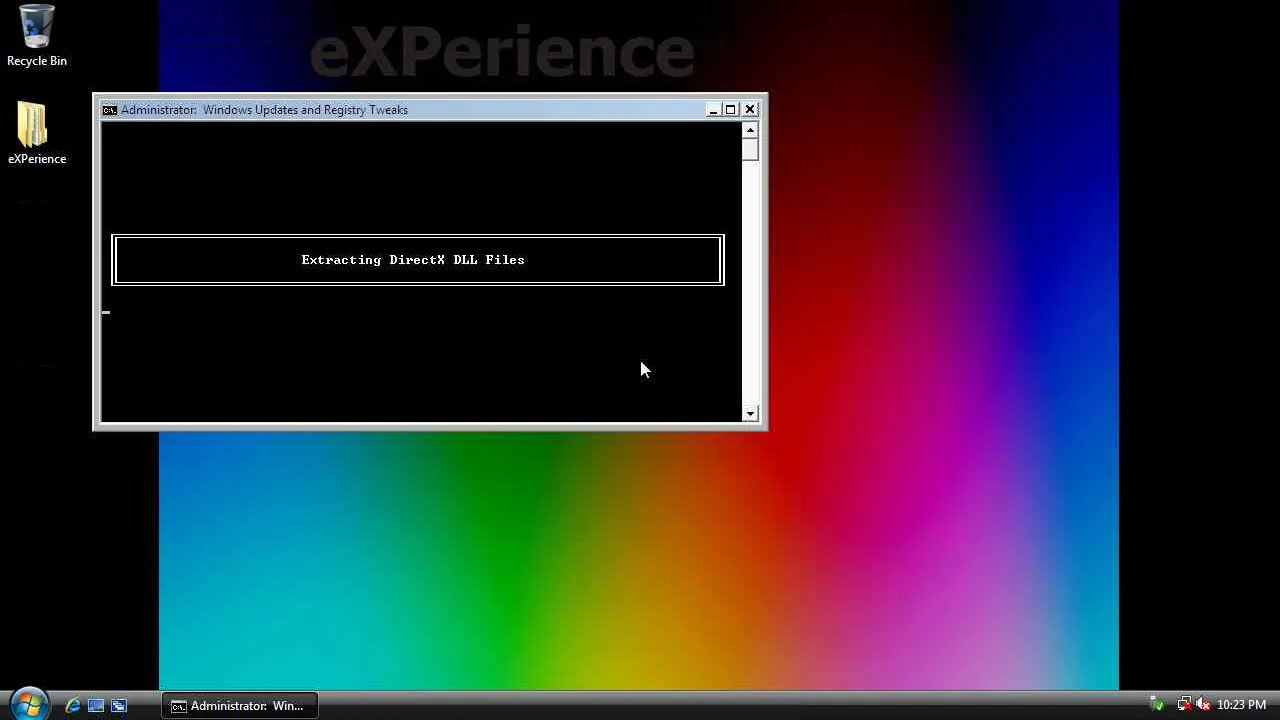Click the title "Administrator: Windows Updates and Registry Tweaks"
This screenshot has height=720, width=1280.
[x=264, y=110]
